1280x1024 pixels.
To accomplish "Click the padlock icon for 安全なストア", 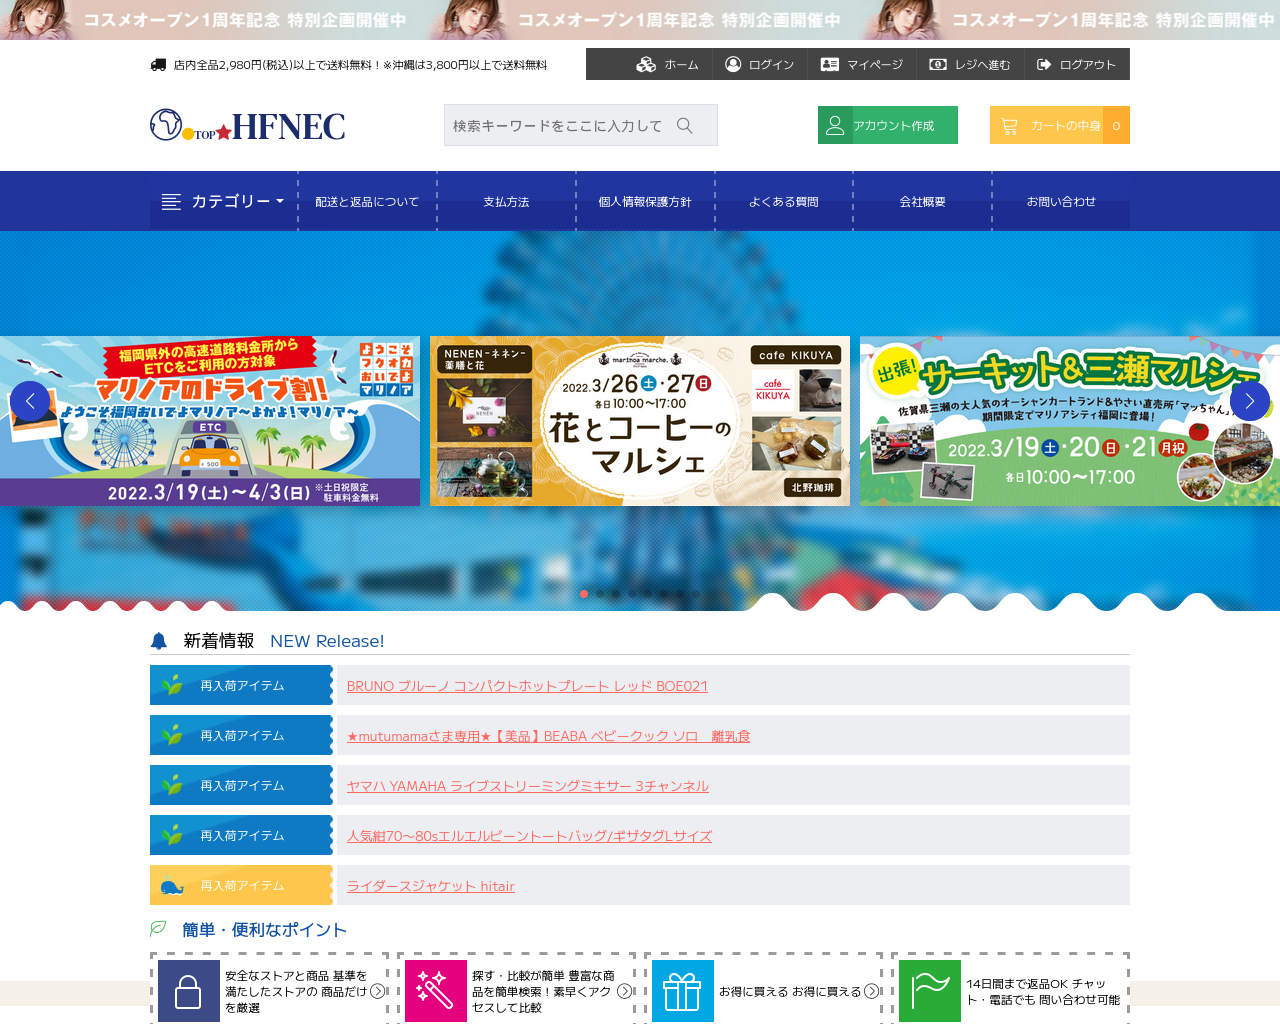I will coord(189,991).
